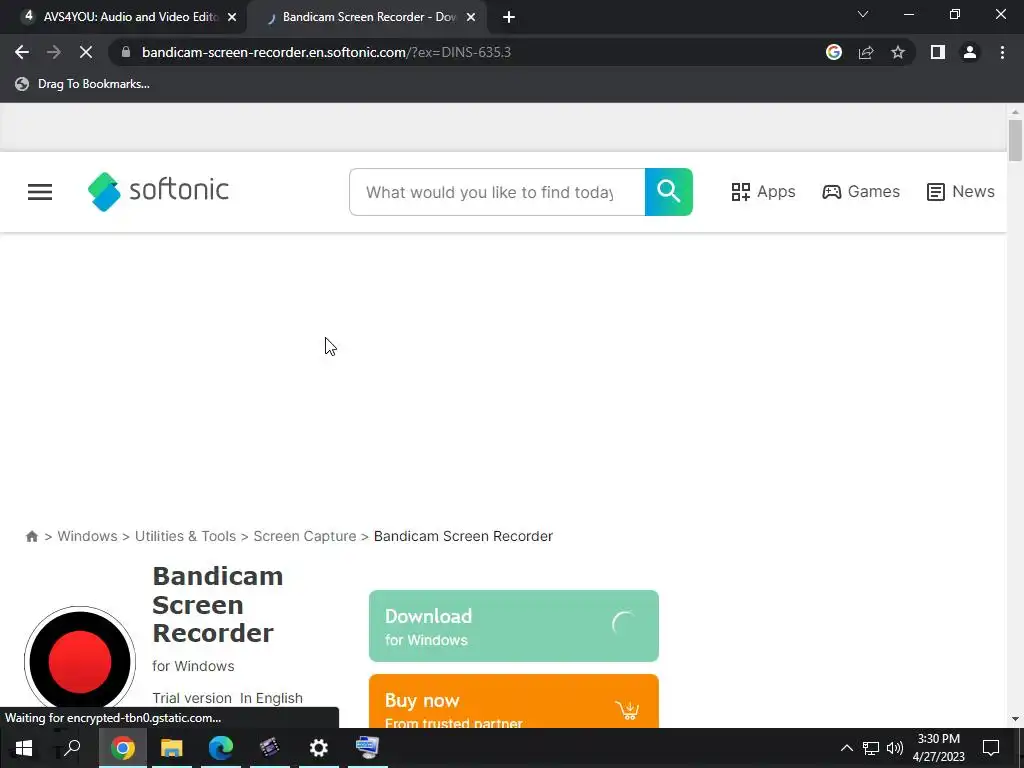Open the notification center
The image size is (1024, 768).
(x=991, y=748)
